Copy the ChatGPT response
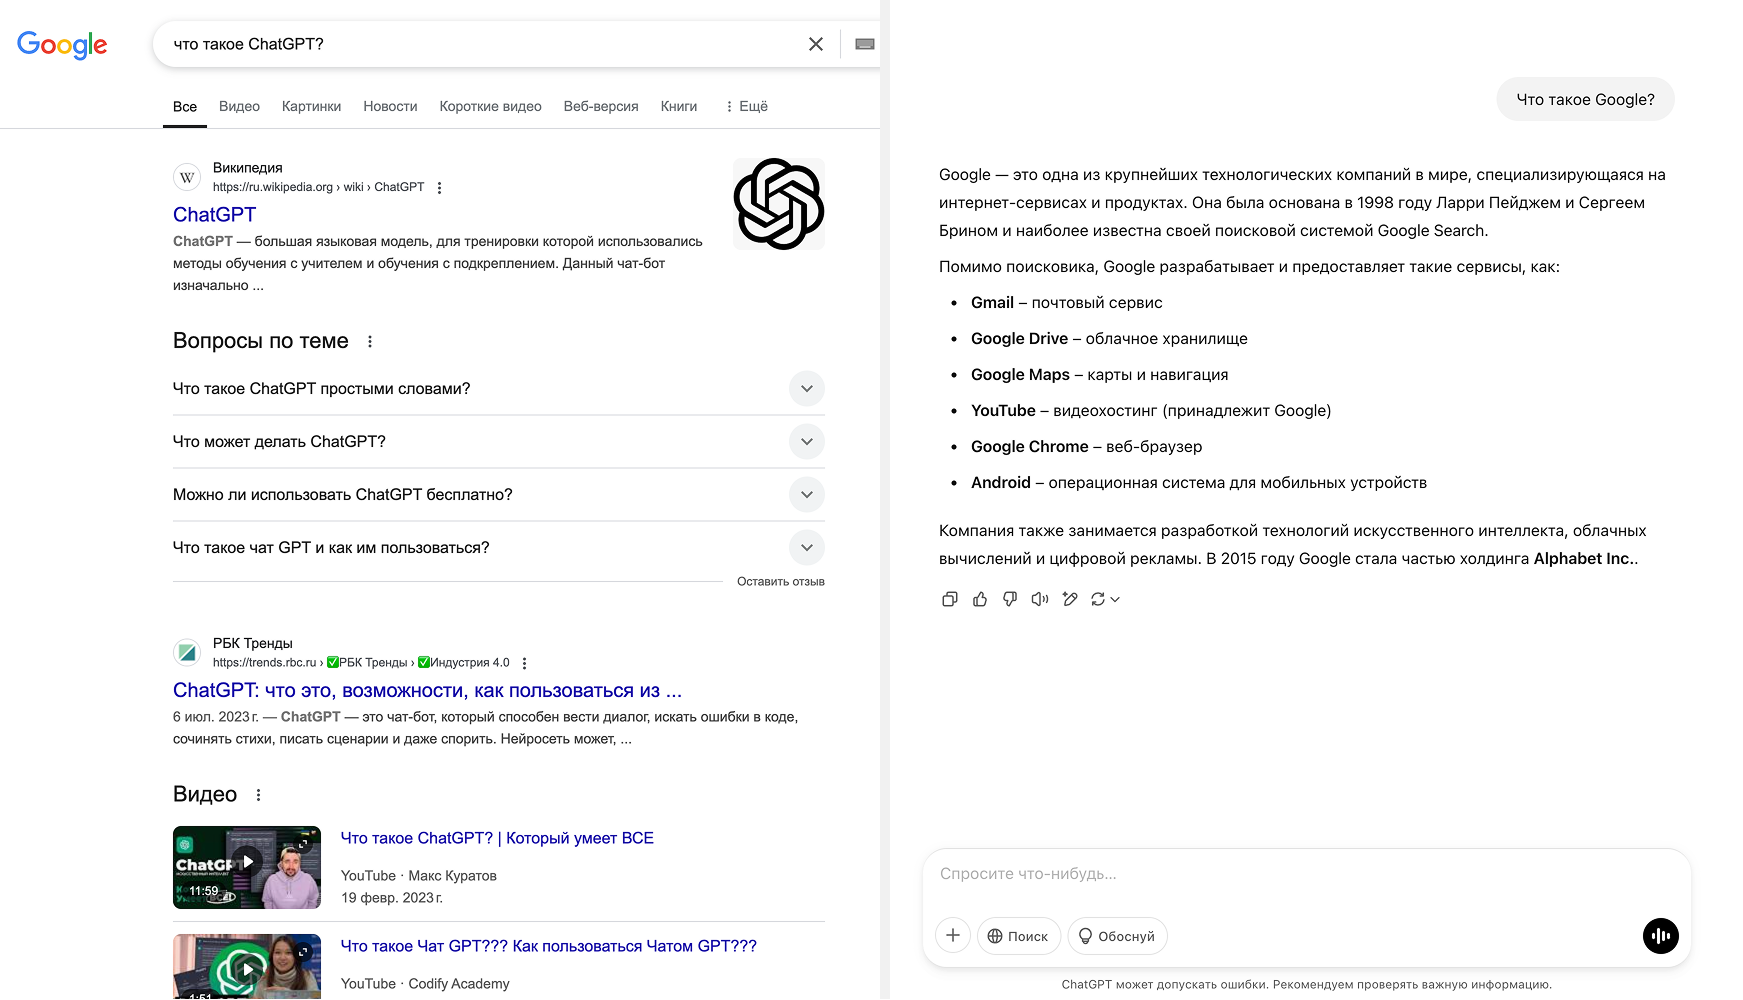Viewport: 1743px width, 1000px height. click(949, 599)
